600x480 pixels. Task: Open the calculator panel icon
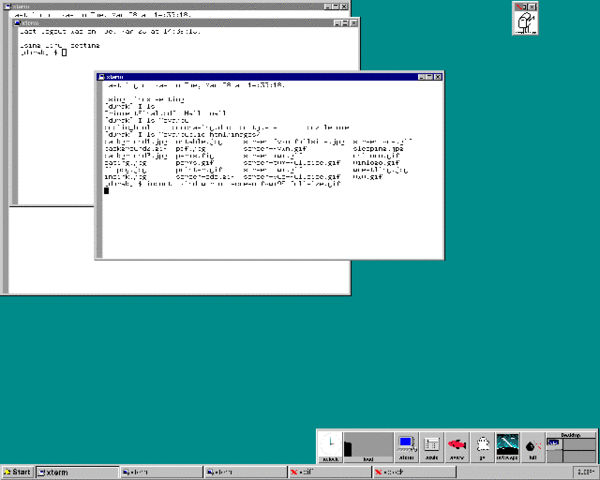(x=431, y=446)
